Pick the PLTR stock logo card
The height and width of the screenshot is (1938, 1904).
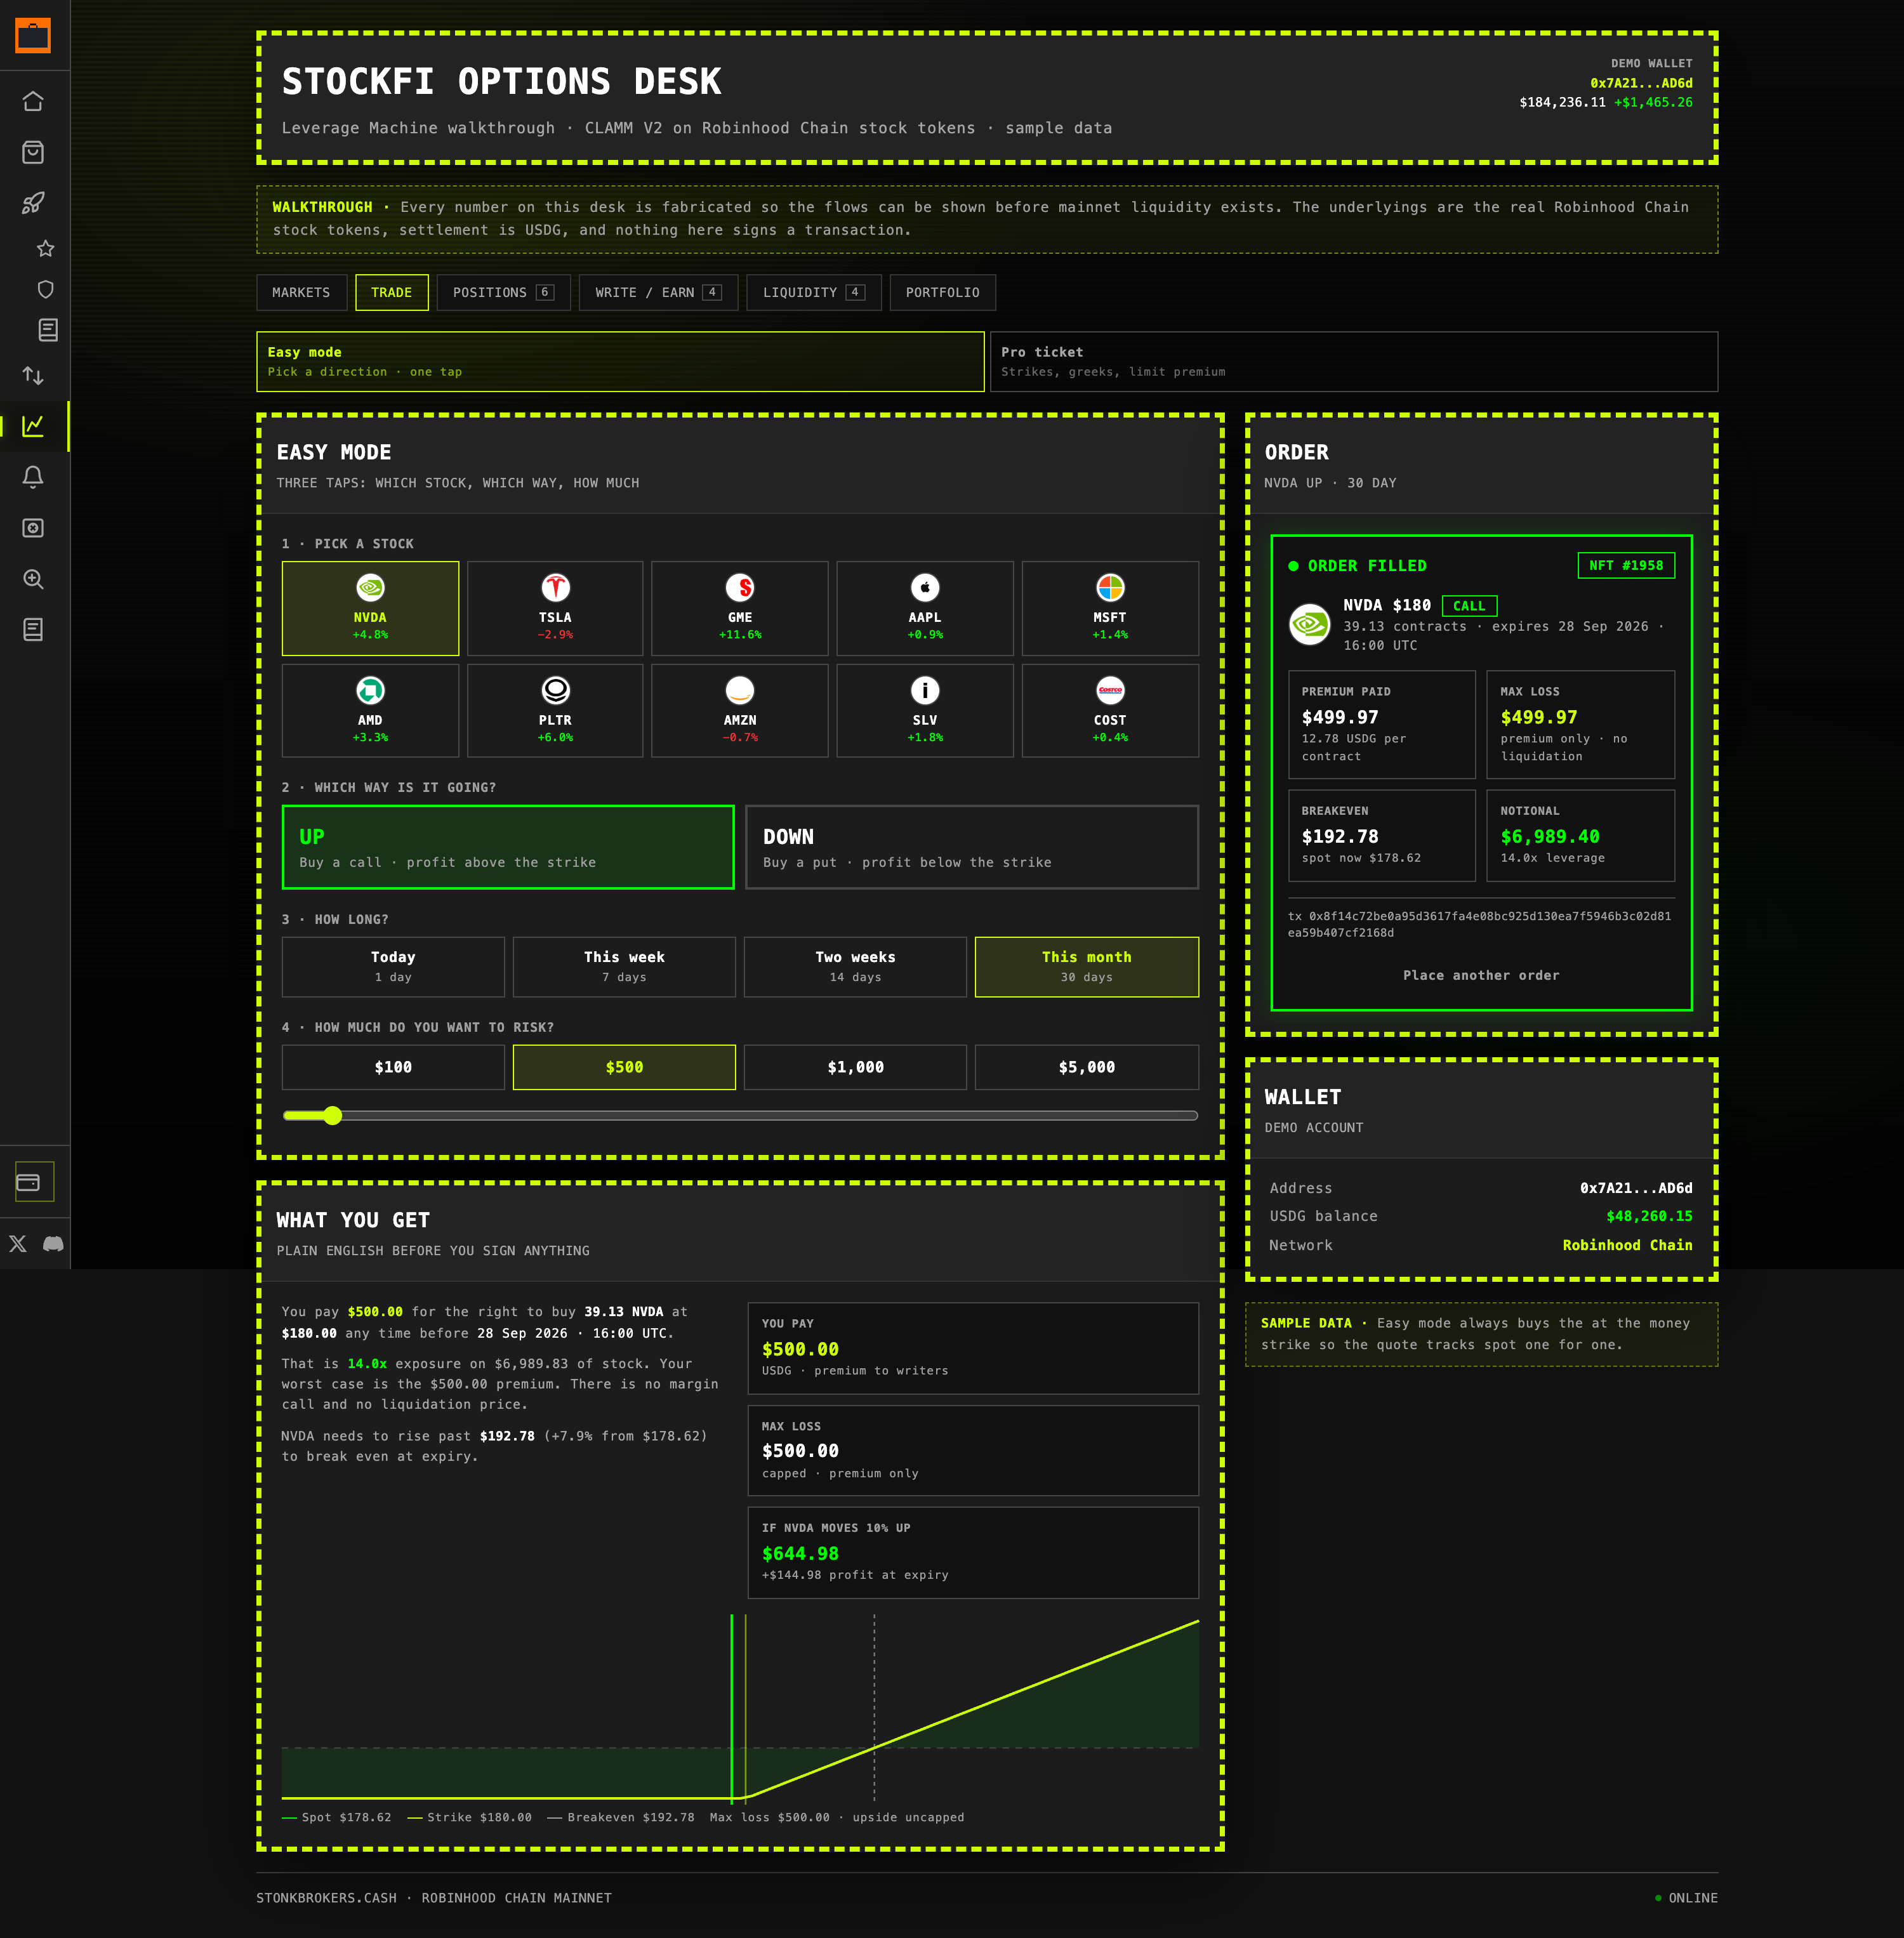[x=555, y=711]
